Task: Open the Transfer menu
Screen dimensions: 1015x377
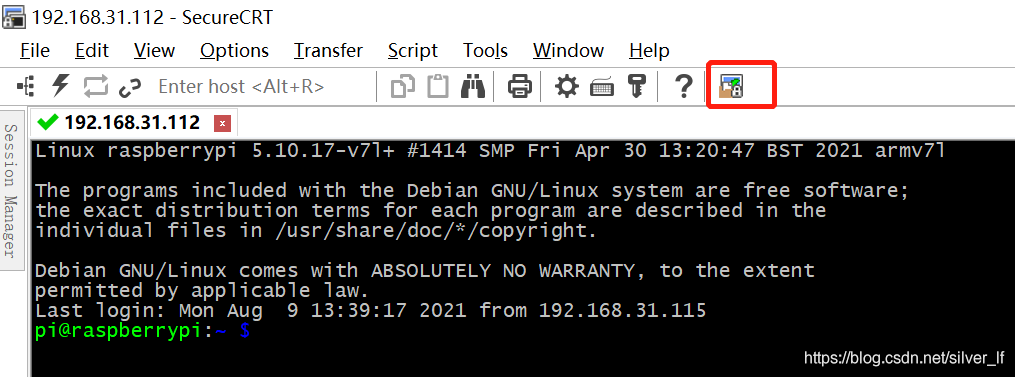Action: 328,51
